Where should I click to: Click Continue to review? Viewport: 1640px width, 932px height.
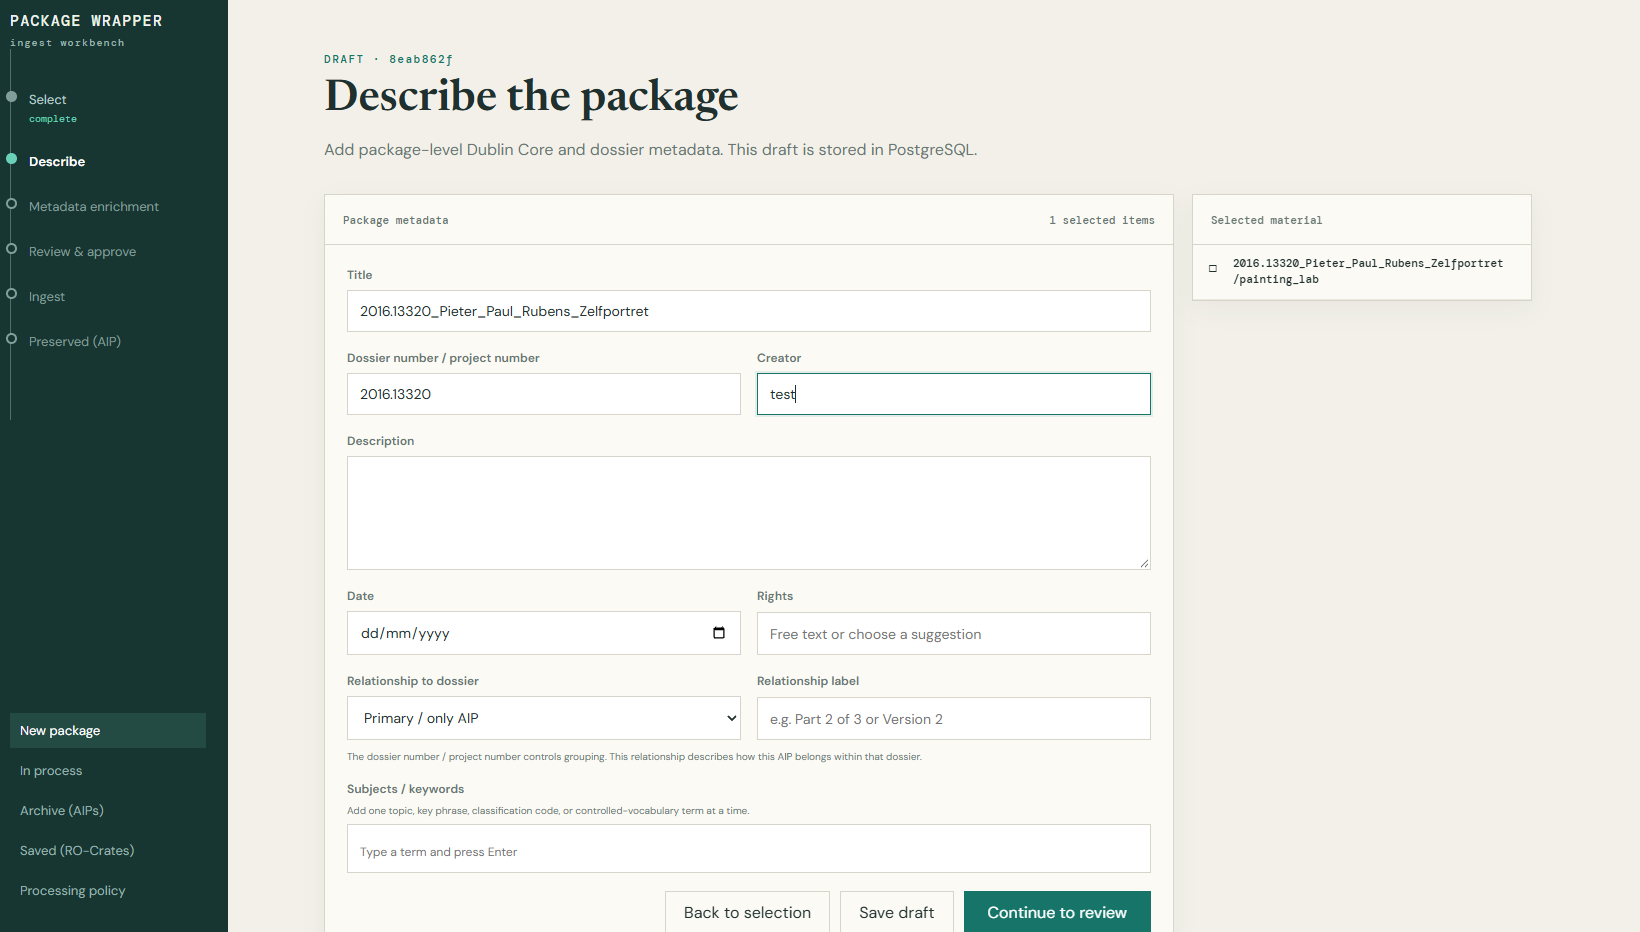pos(1057,912)
